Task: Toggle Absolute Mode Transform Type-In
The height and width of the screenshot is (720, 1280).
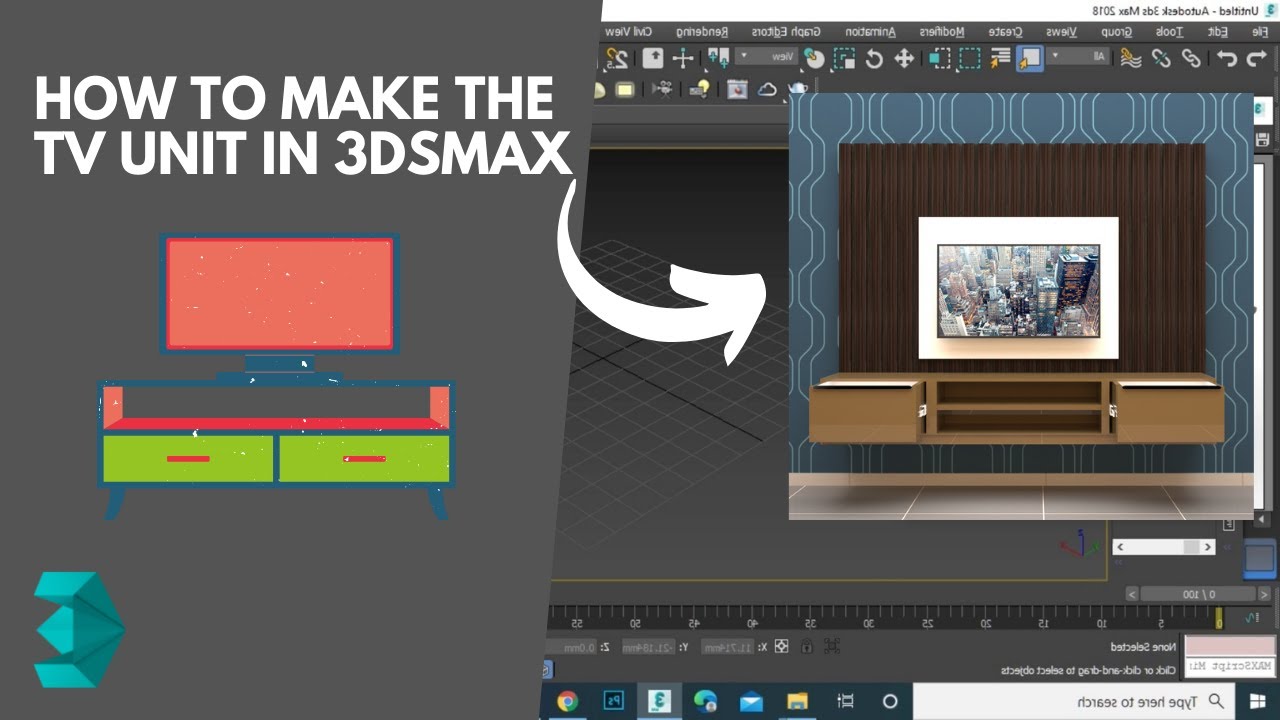Action: [x=781, y=647]
